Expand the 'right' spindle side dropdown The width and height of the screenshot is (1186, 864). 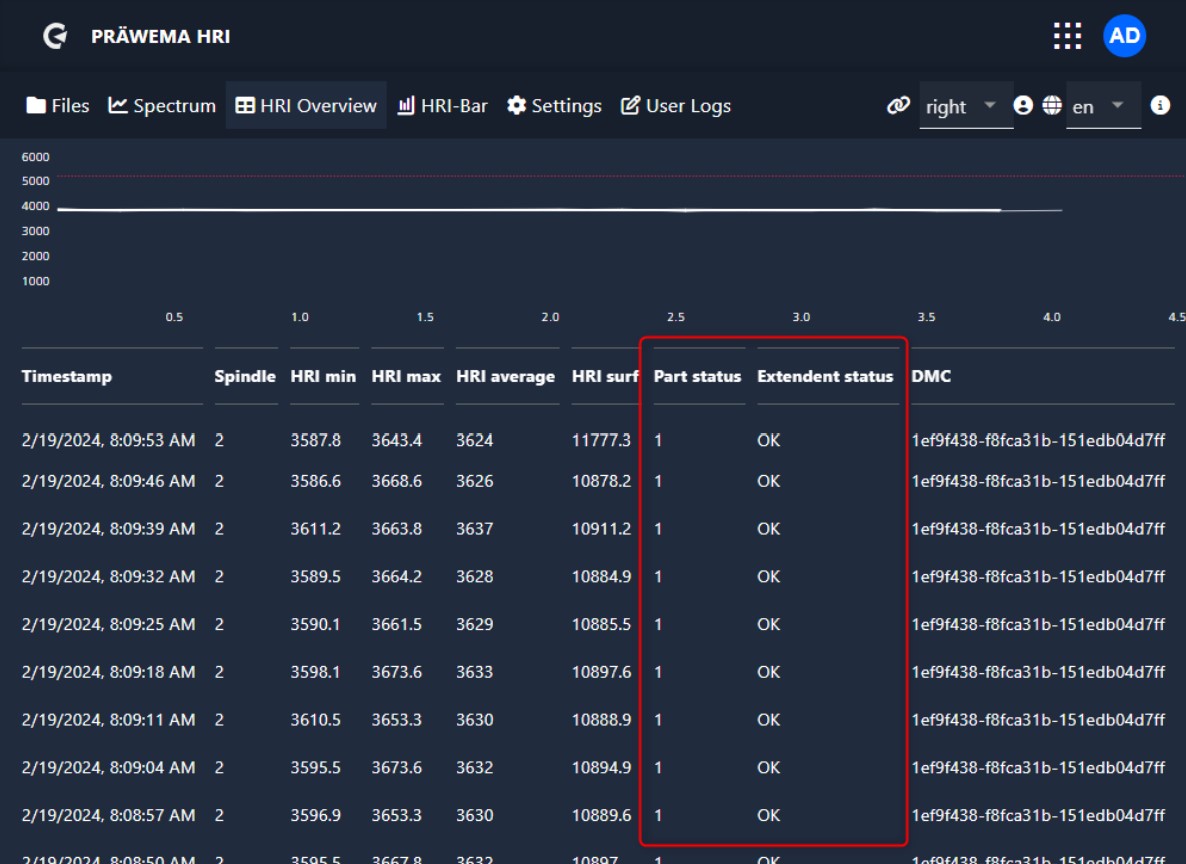(x=965, y=106)
